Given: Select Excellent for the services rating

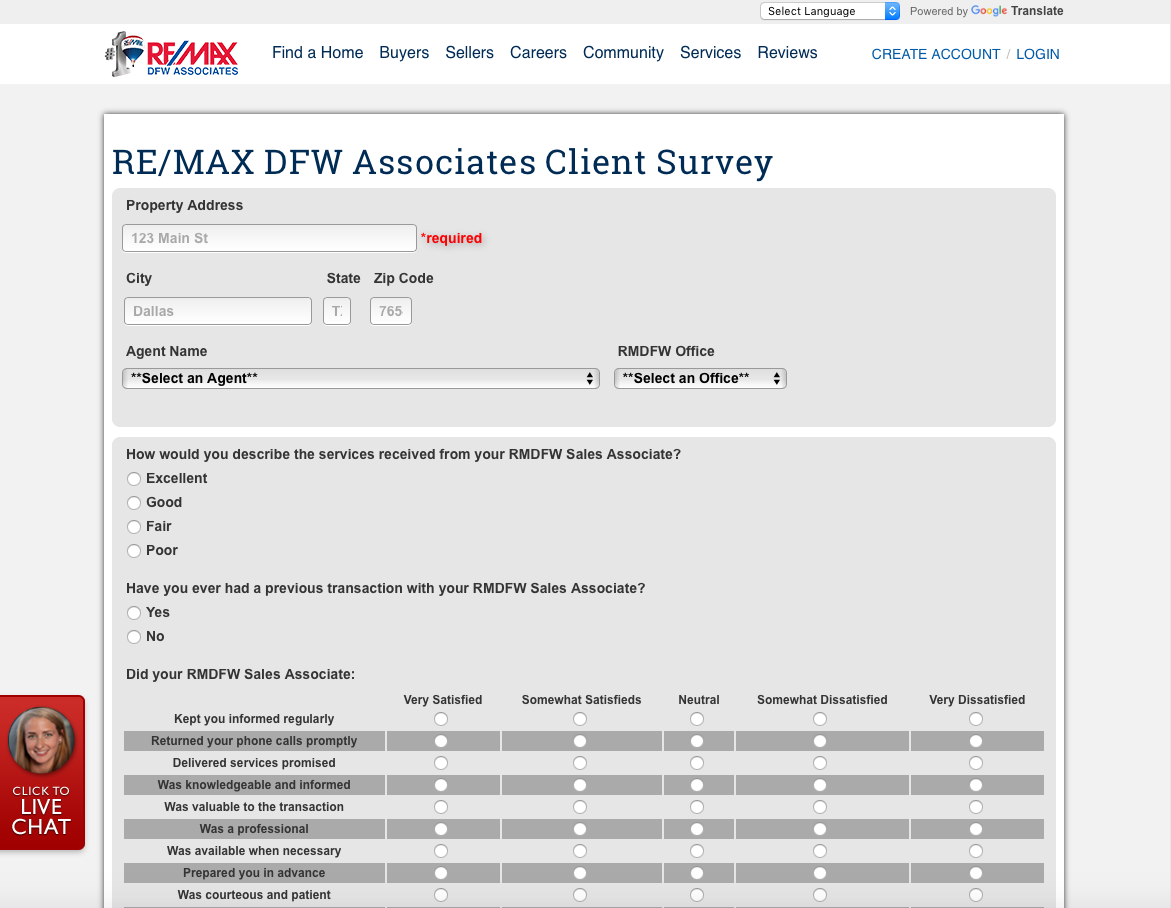Looking at the screenshot, I should (x=134, y=478).
